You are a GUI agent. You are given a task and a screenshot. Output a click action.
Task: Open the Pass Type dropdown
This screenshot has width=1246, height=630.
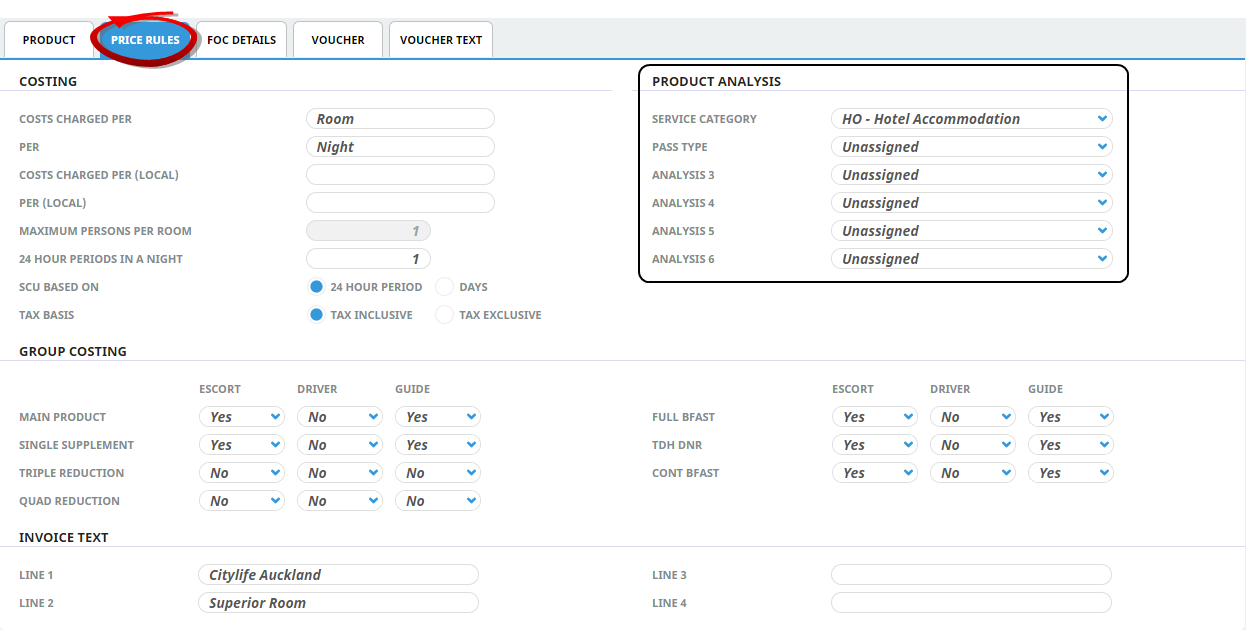(971, 147)
